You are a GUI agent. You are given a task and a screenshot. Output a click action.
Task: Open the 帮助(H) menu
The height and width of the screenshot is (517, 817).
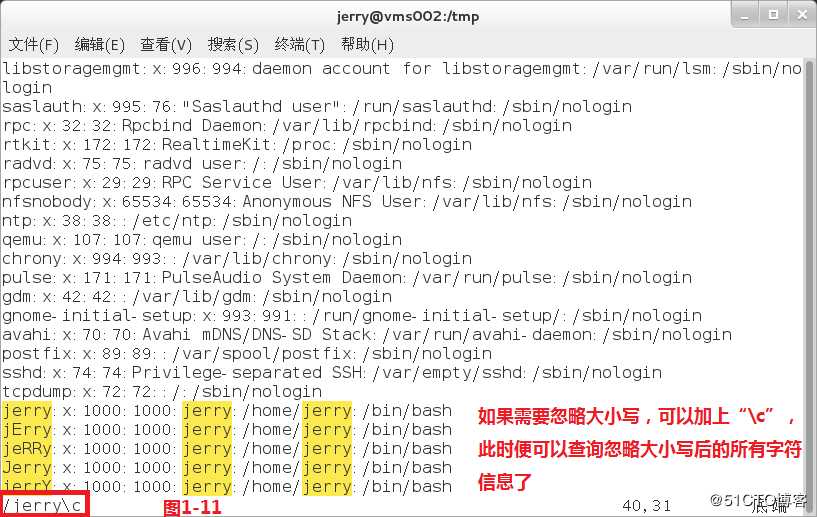point(367,45)
